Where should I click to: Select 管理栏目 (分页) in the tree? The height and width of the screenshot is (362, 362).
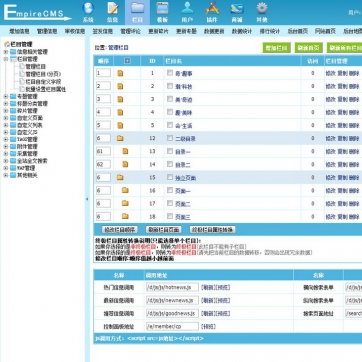[43, 74]
